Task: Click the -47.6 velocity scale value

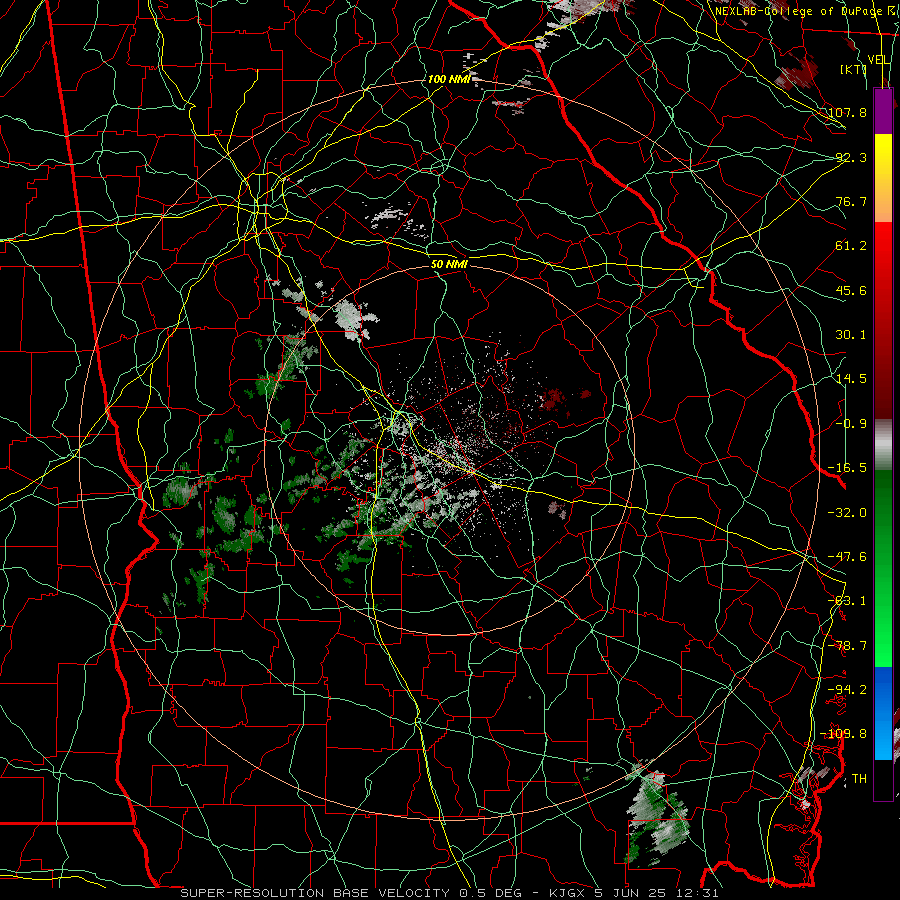Action: [847, 557]
